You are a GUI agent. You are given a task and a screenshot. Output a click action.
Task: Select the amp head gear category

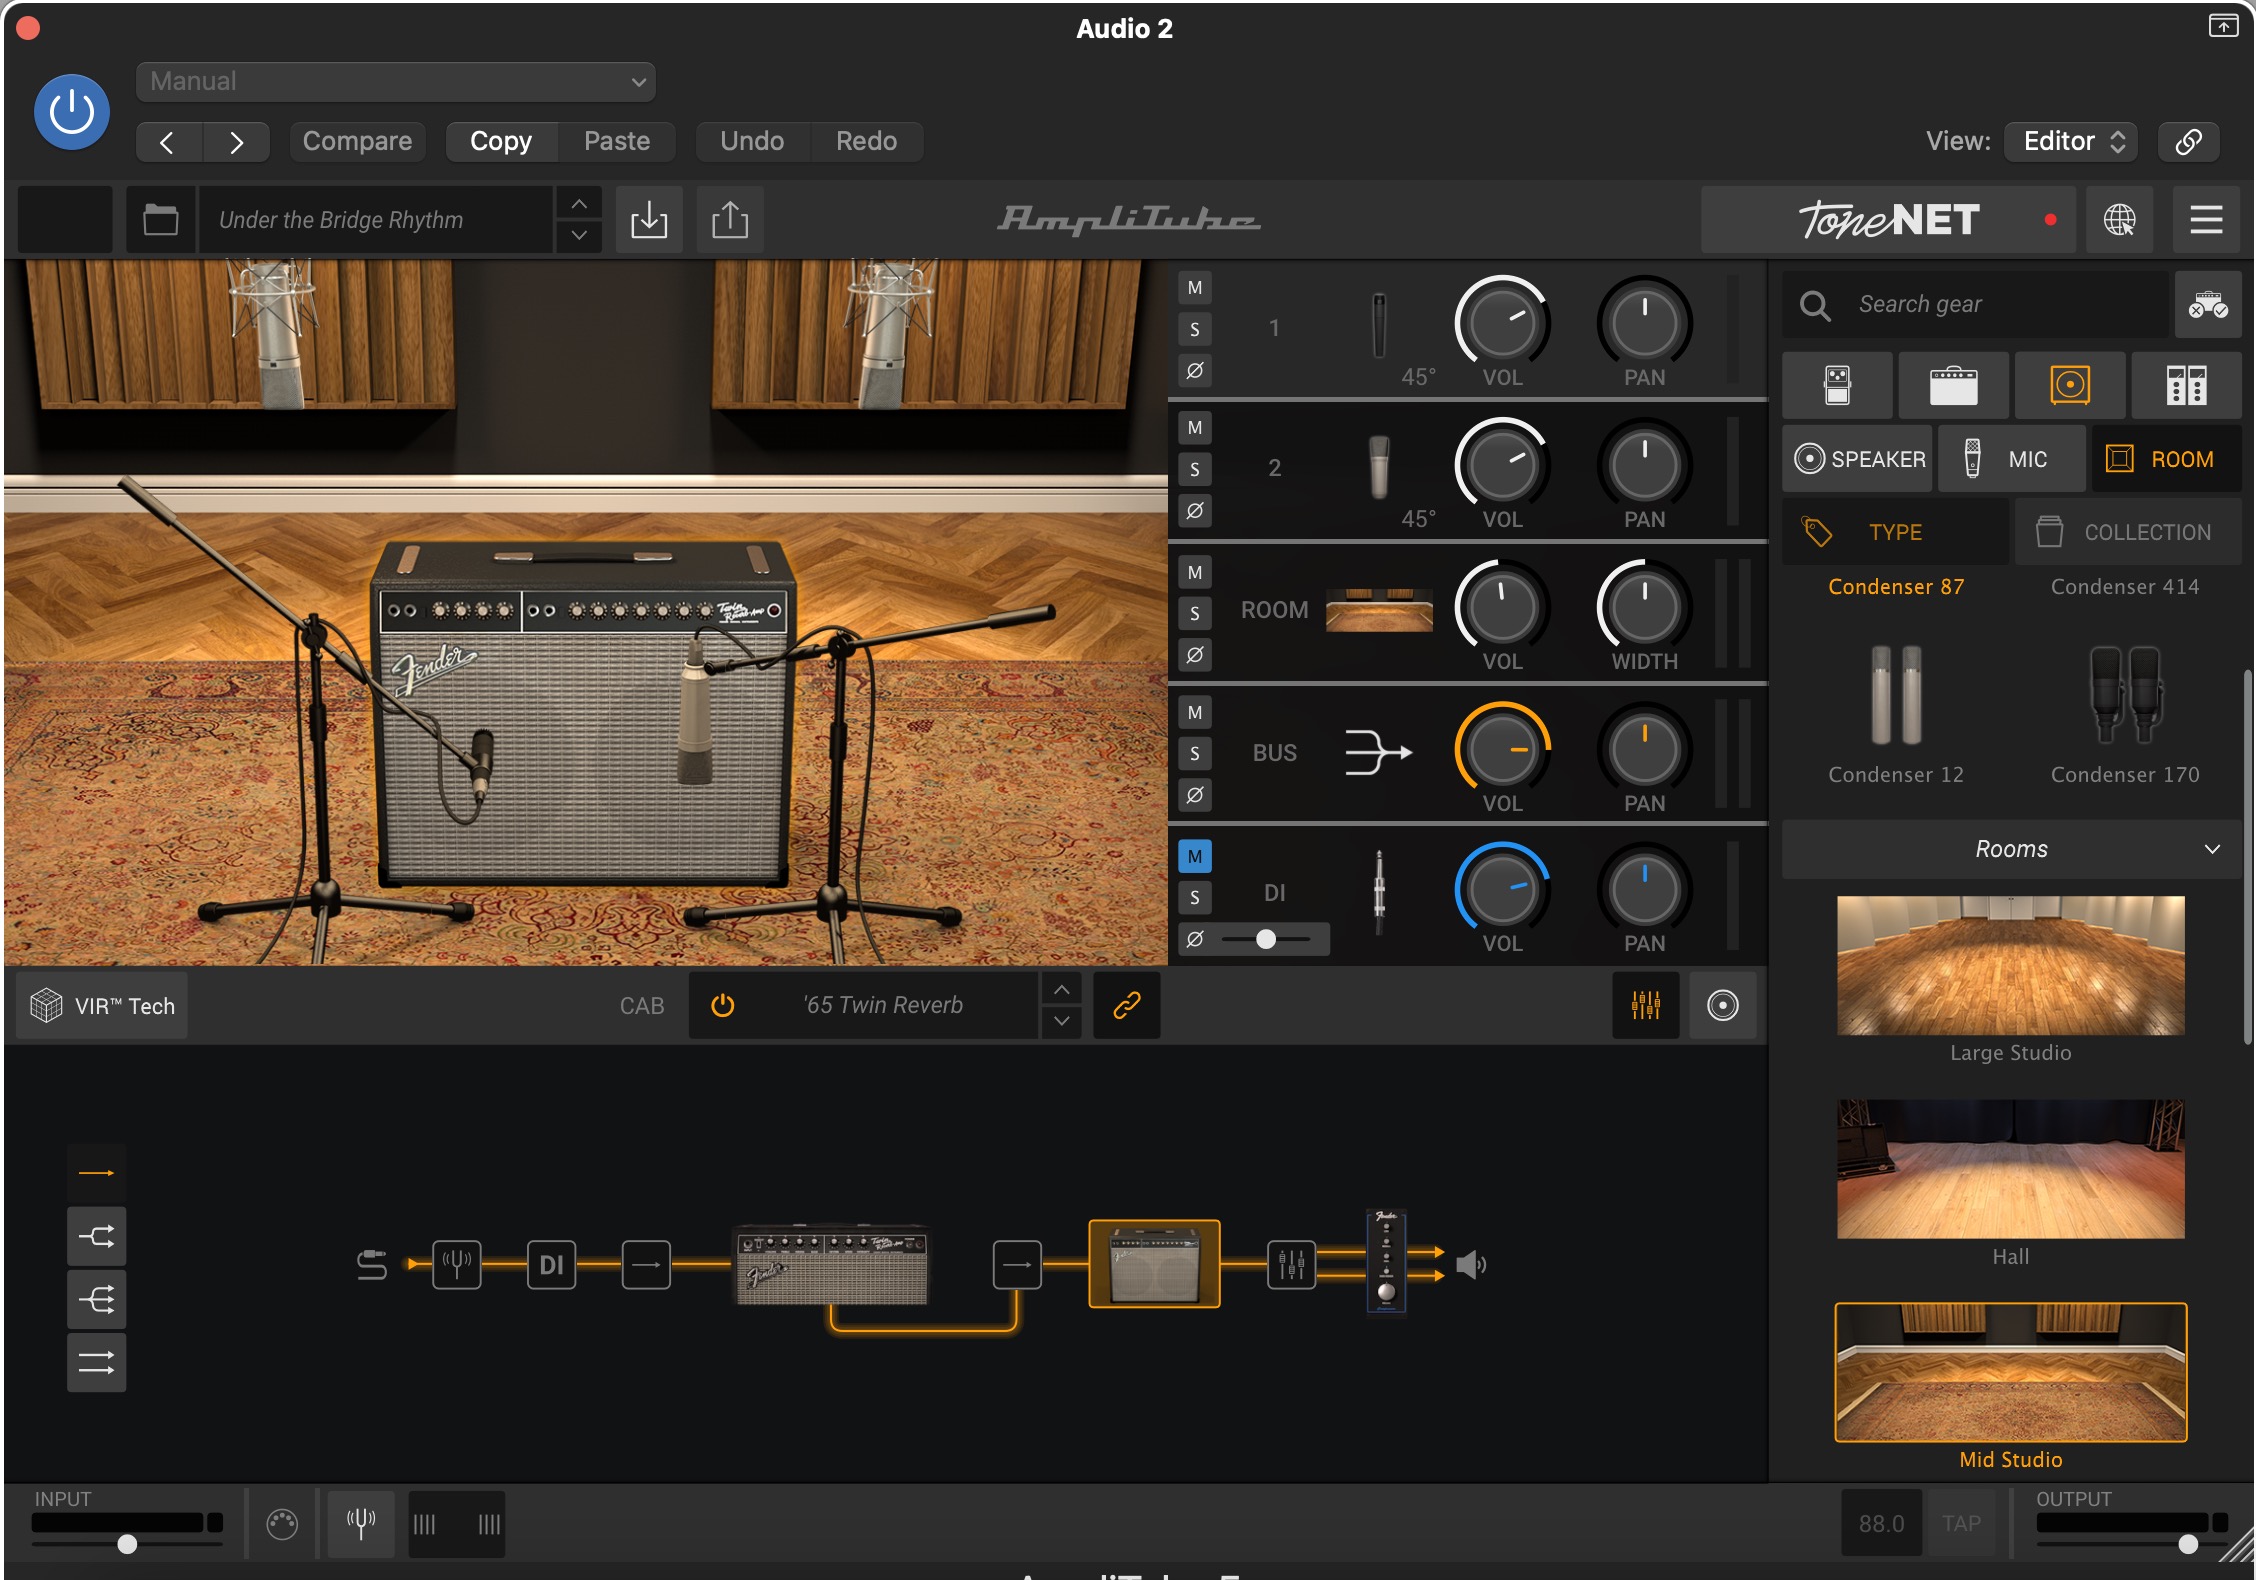coord(1953,385)
